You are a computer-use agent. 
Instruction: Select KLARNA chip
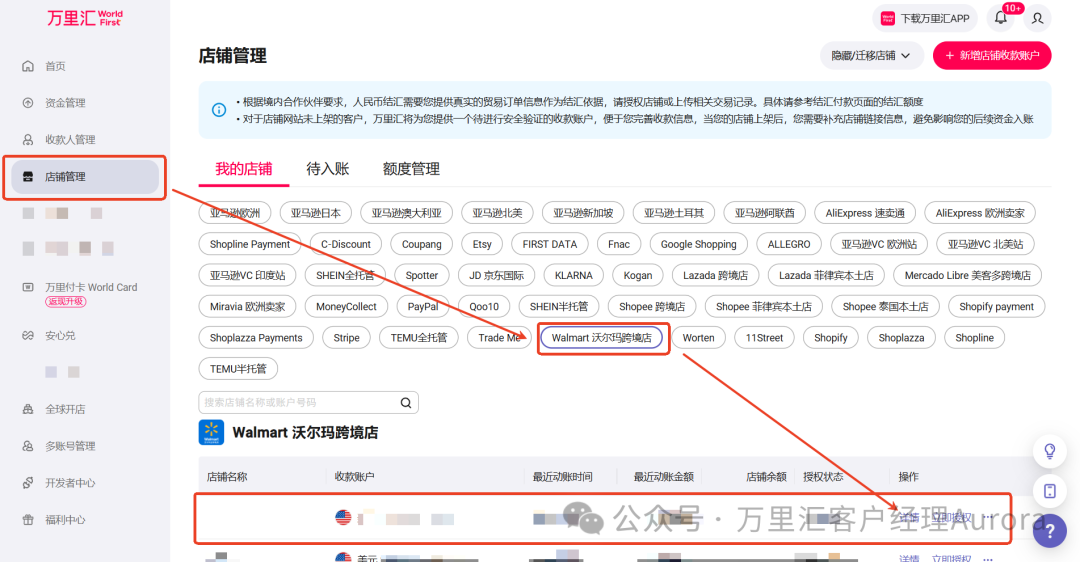573,275
